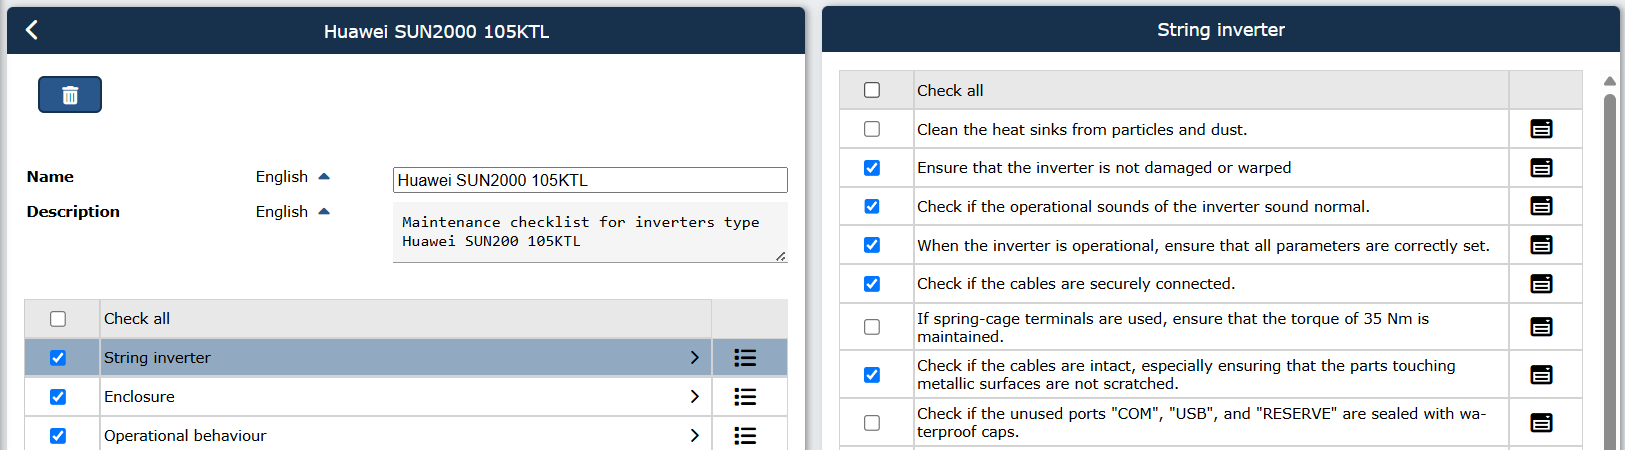1625x450 pixels.
Task: Delete checklist with the trash button
Action: coord(70,95)
